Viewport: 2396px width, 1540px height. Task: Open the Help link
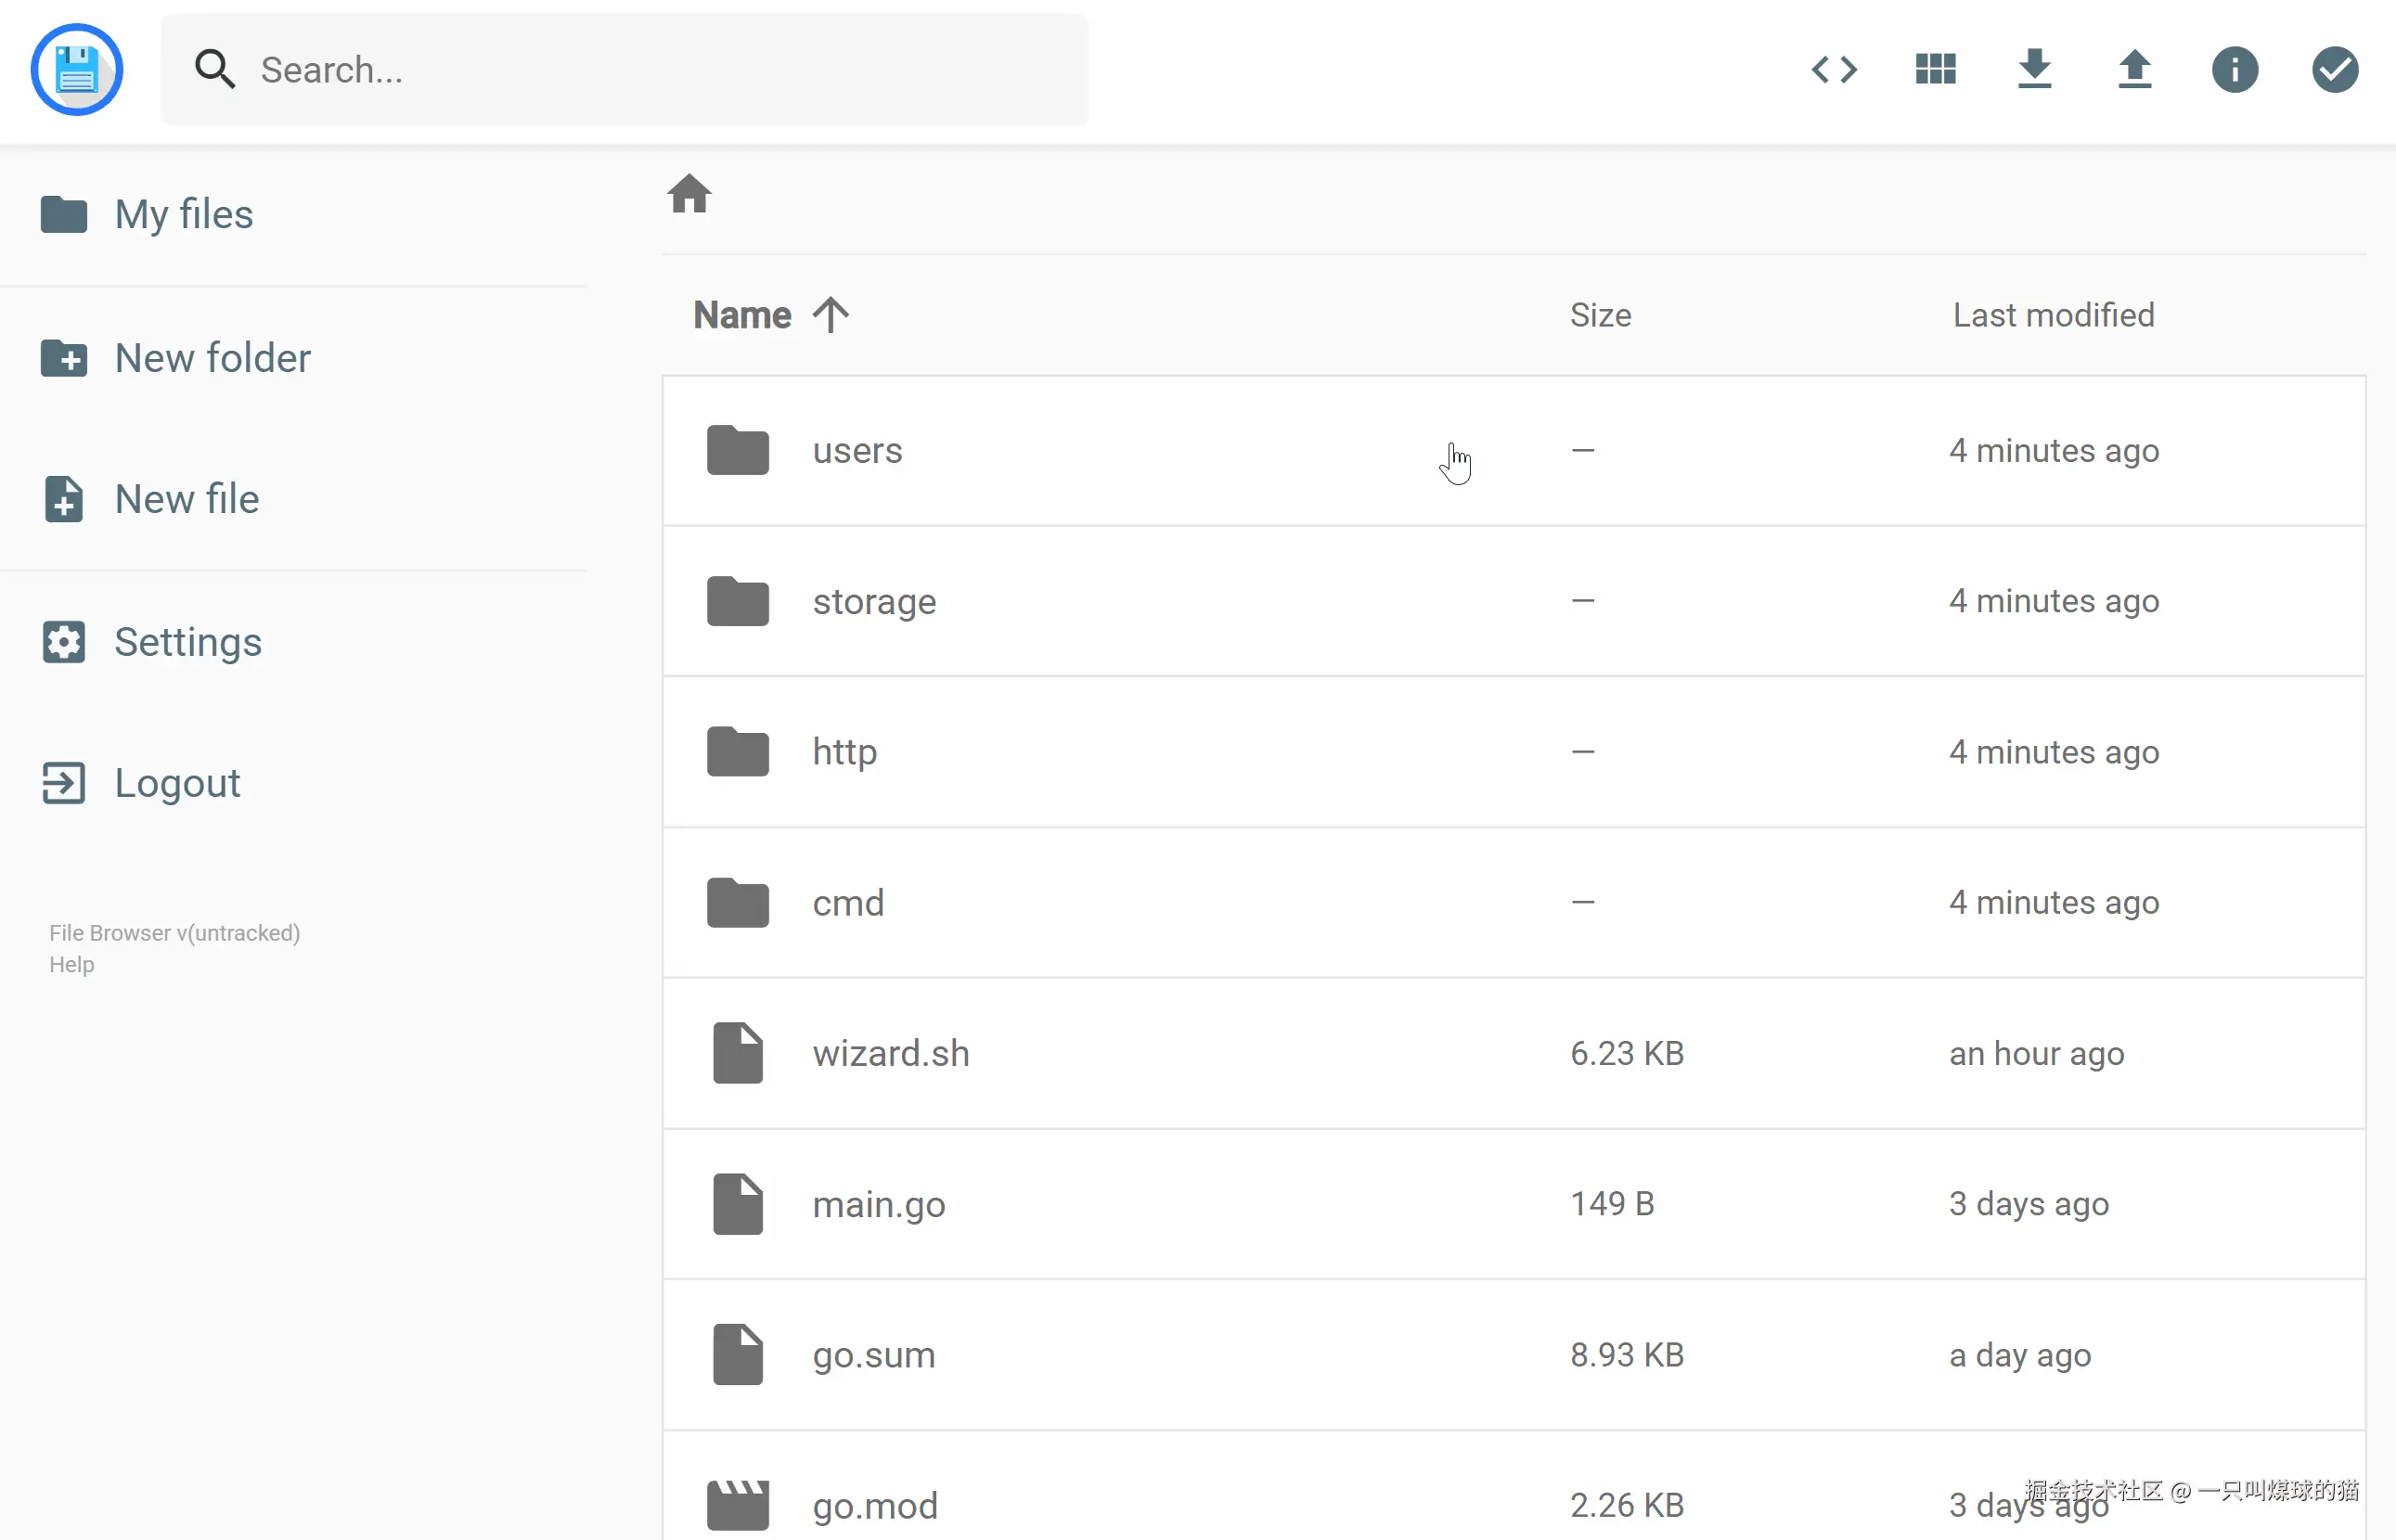click(x=72, y=965)
